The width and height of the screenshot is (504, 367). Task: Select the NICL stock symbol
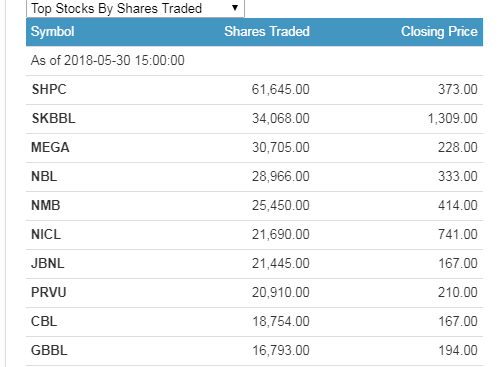point(46,234)
